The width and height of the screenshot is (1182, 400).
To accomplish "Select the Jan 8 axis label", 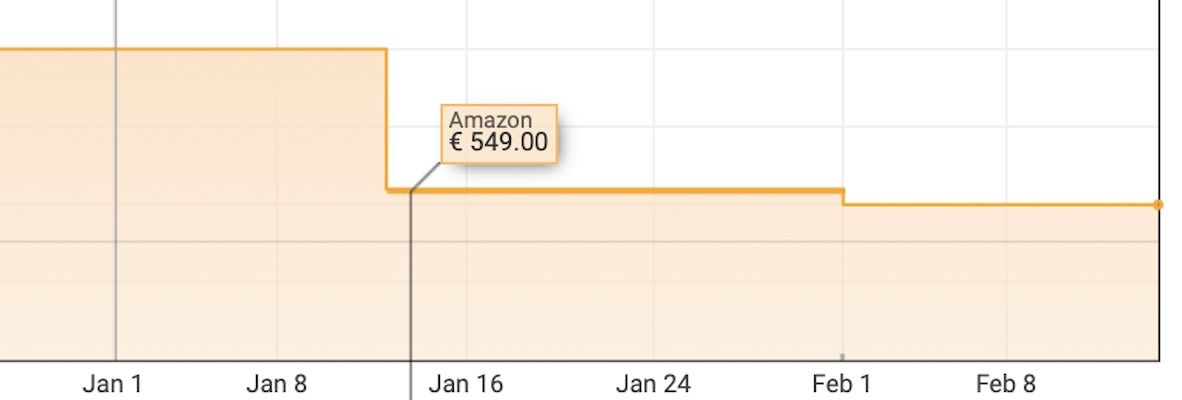I will click(x=277, y=384).
